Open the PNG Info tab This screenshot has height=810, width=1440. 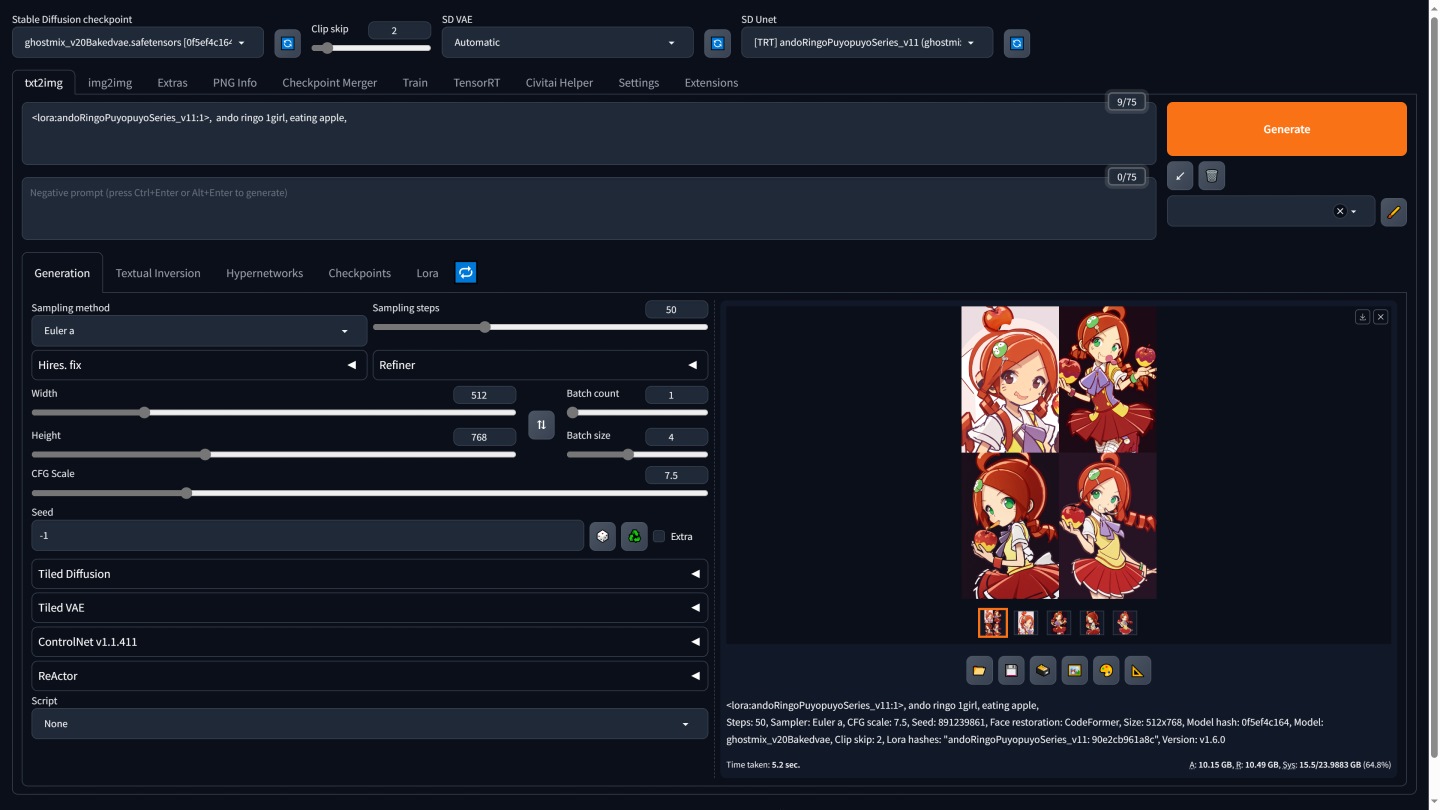tap(235, 83)
